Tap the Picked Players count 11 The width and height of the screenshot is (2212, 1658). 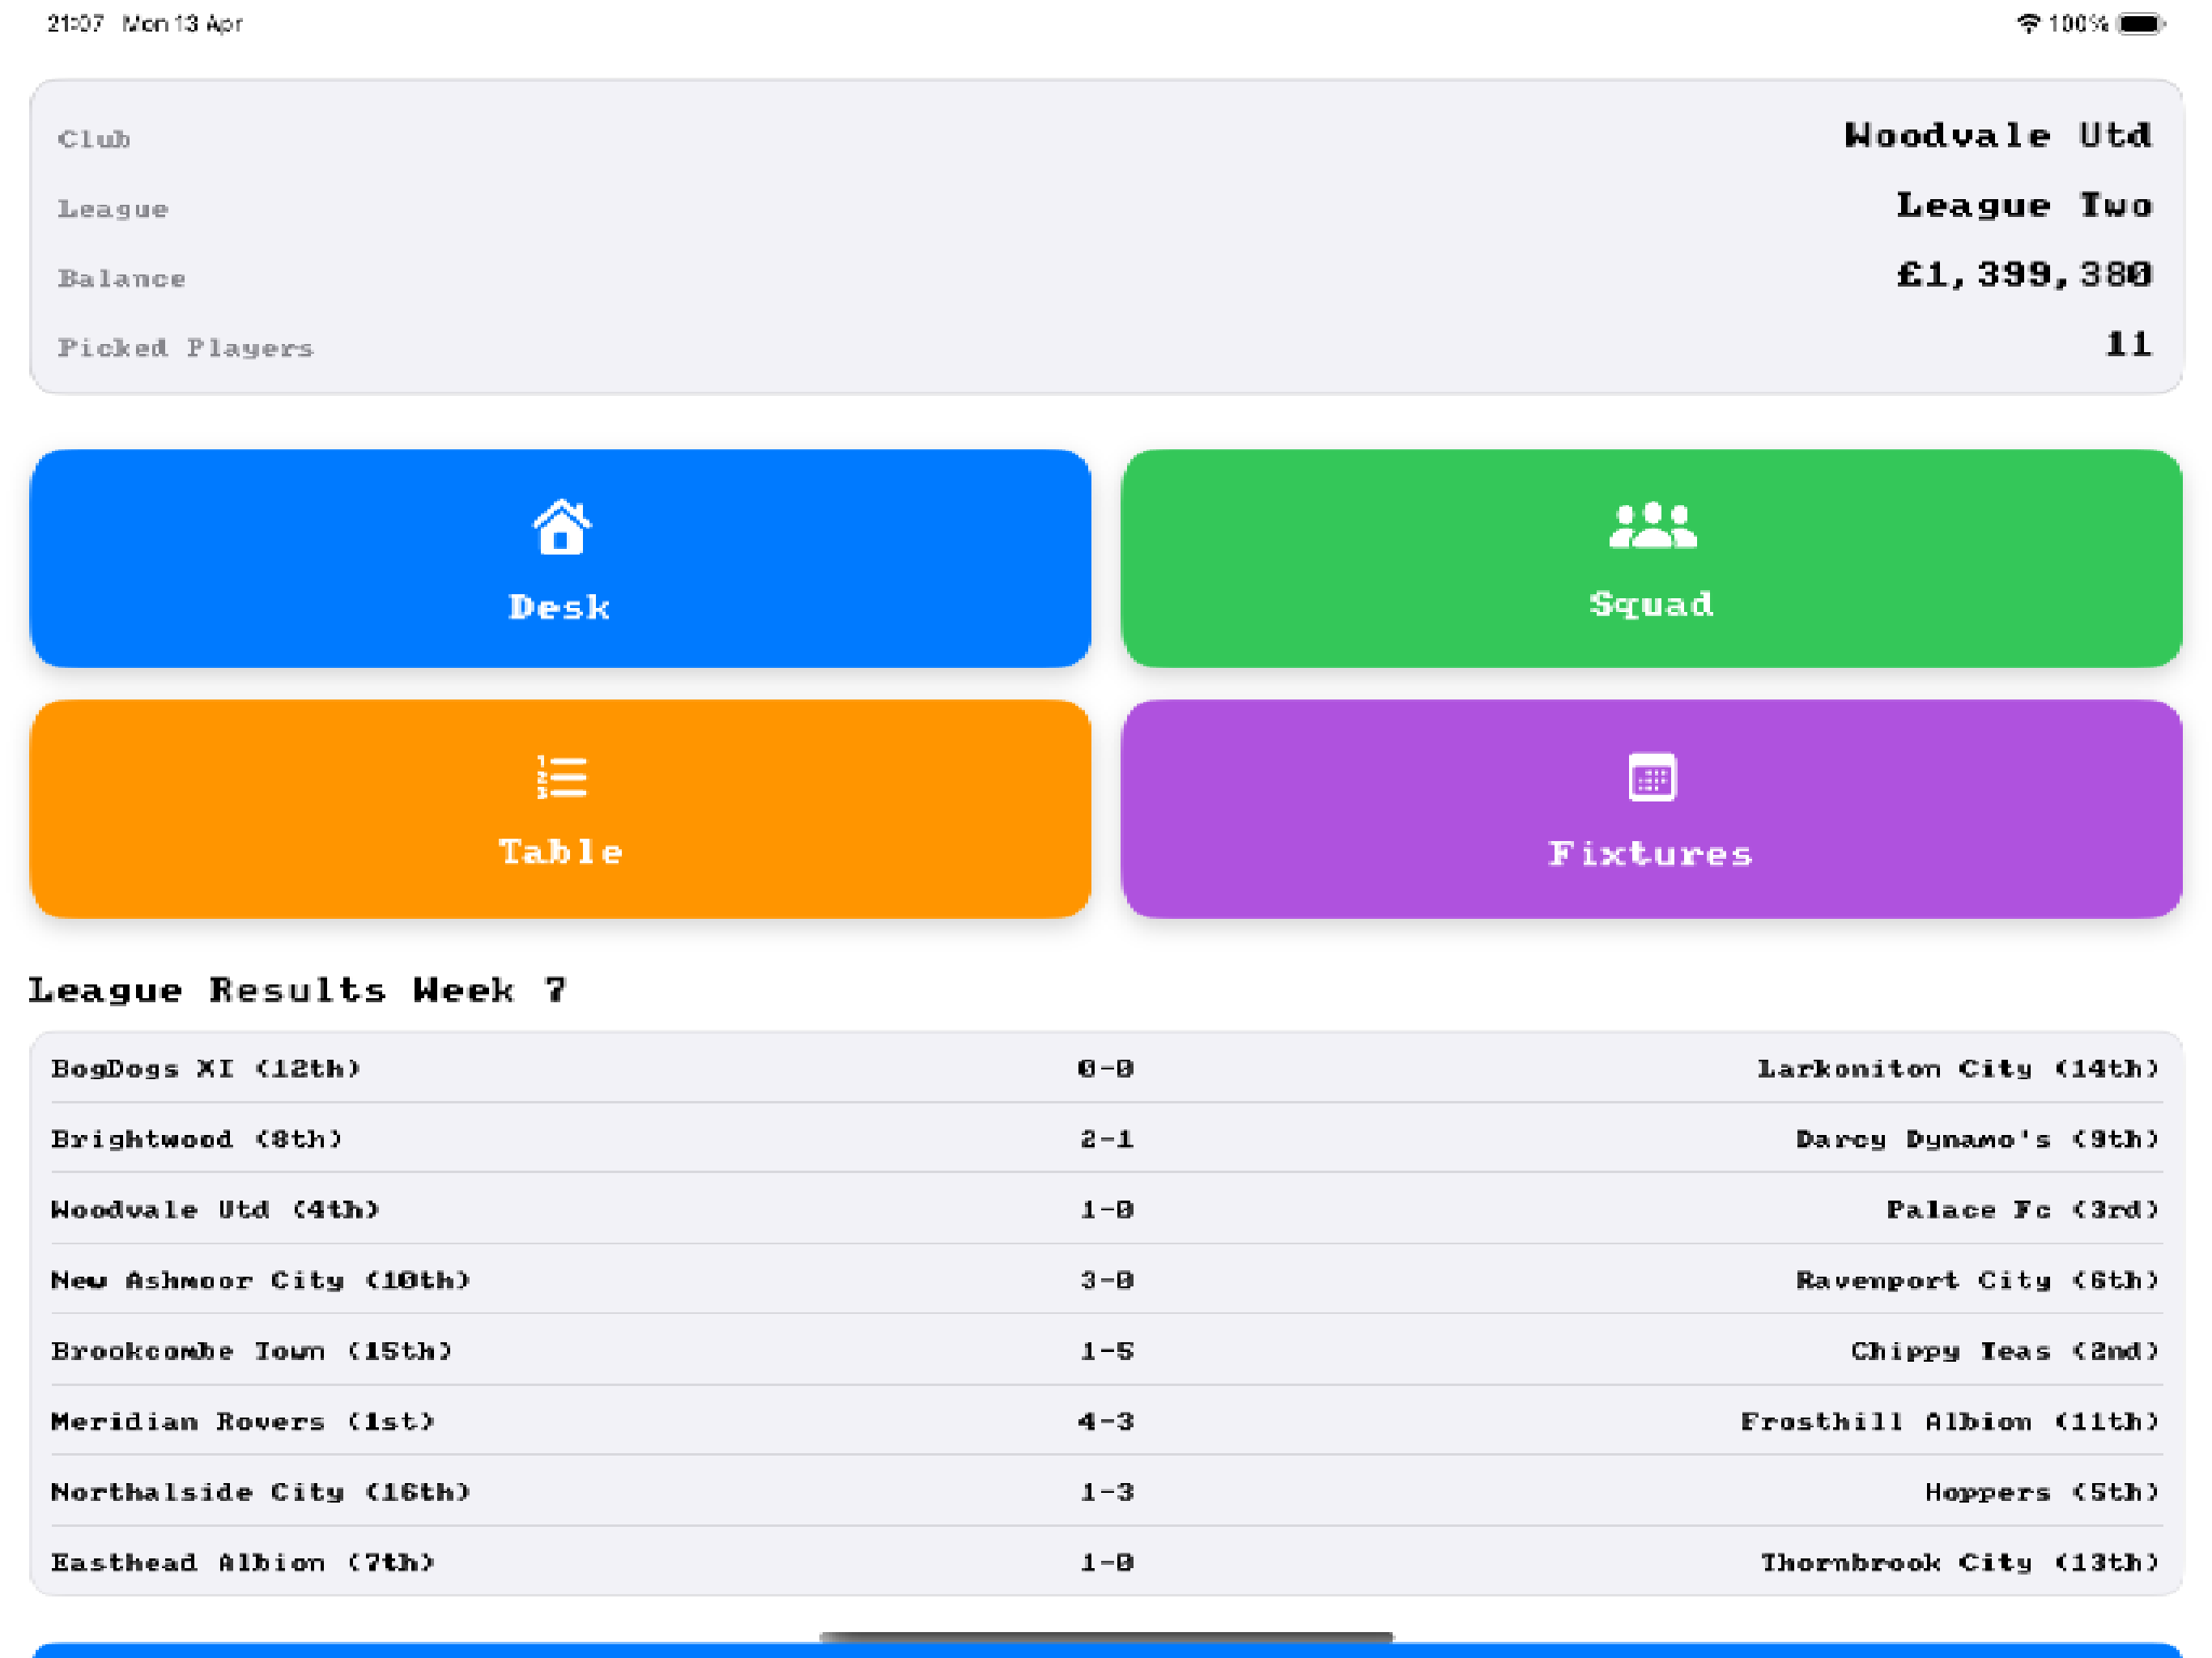tap(2128, 344)
